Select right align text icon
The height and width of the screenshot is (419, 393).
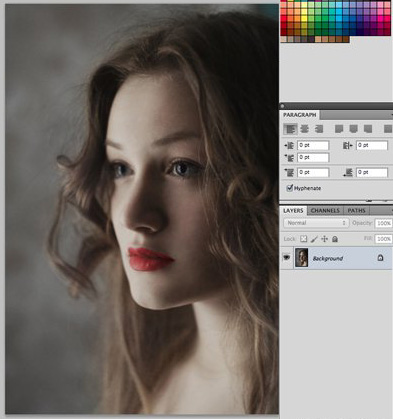tap(319, 129)
